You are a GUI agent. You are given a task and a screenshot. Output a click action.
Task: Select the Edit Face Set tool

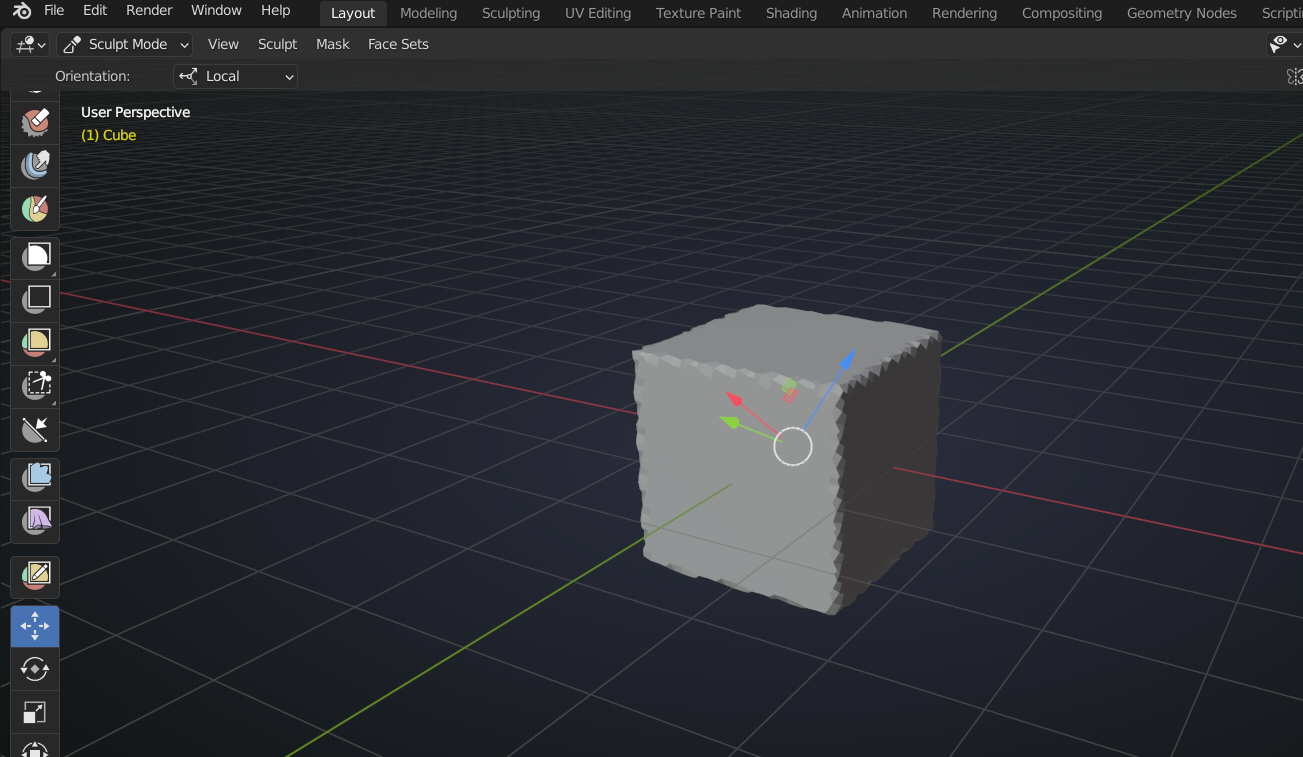(x=35, y=576)
